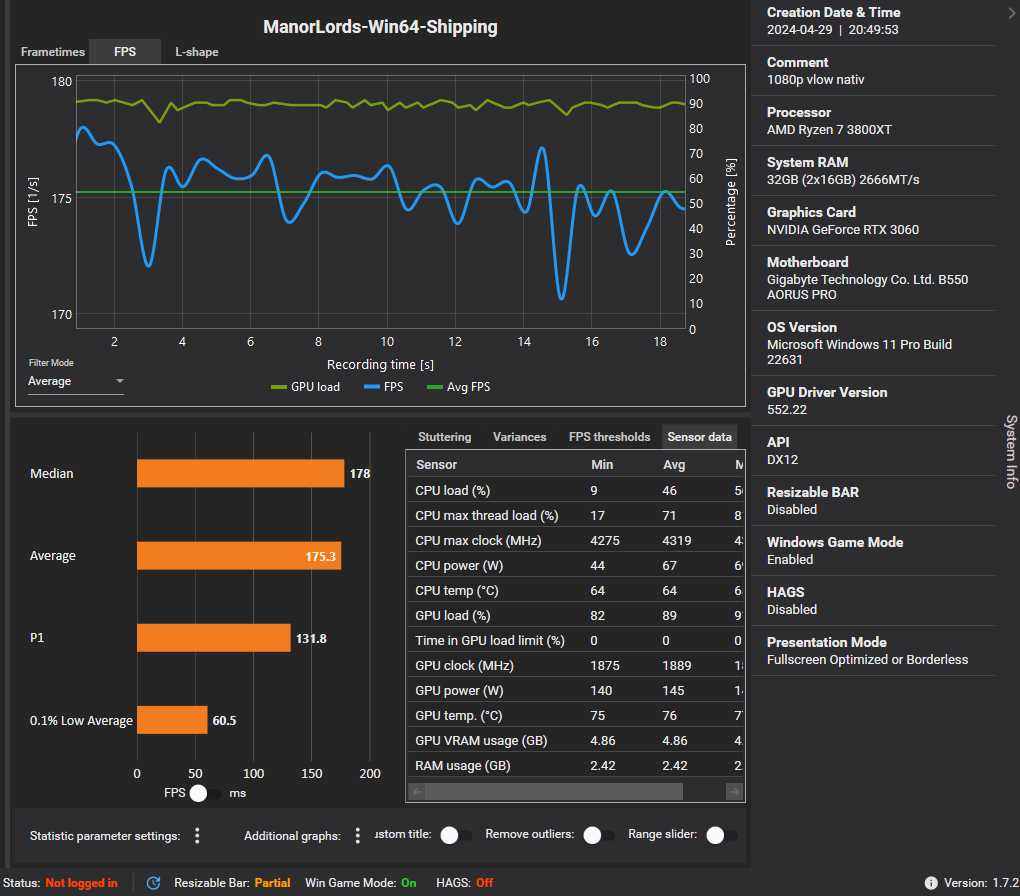This screenshot has height=896, width=1020.
Task: Click the Fullscreen Optimized or Borderless value
Action: click(867, 660)
